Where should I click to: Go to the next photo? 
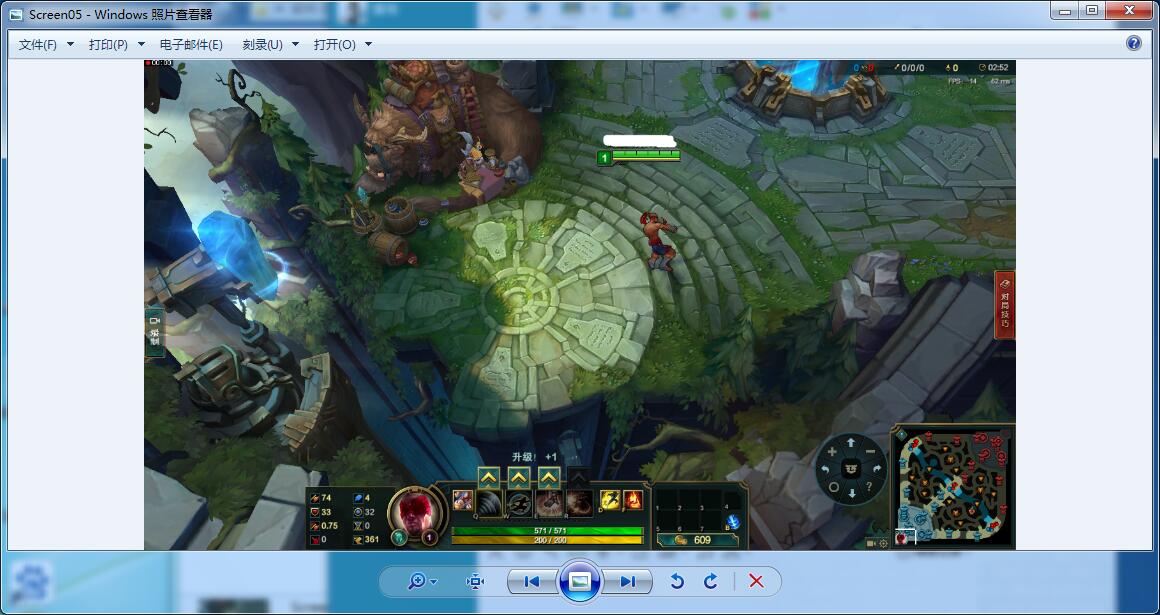coord(627,582)
